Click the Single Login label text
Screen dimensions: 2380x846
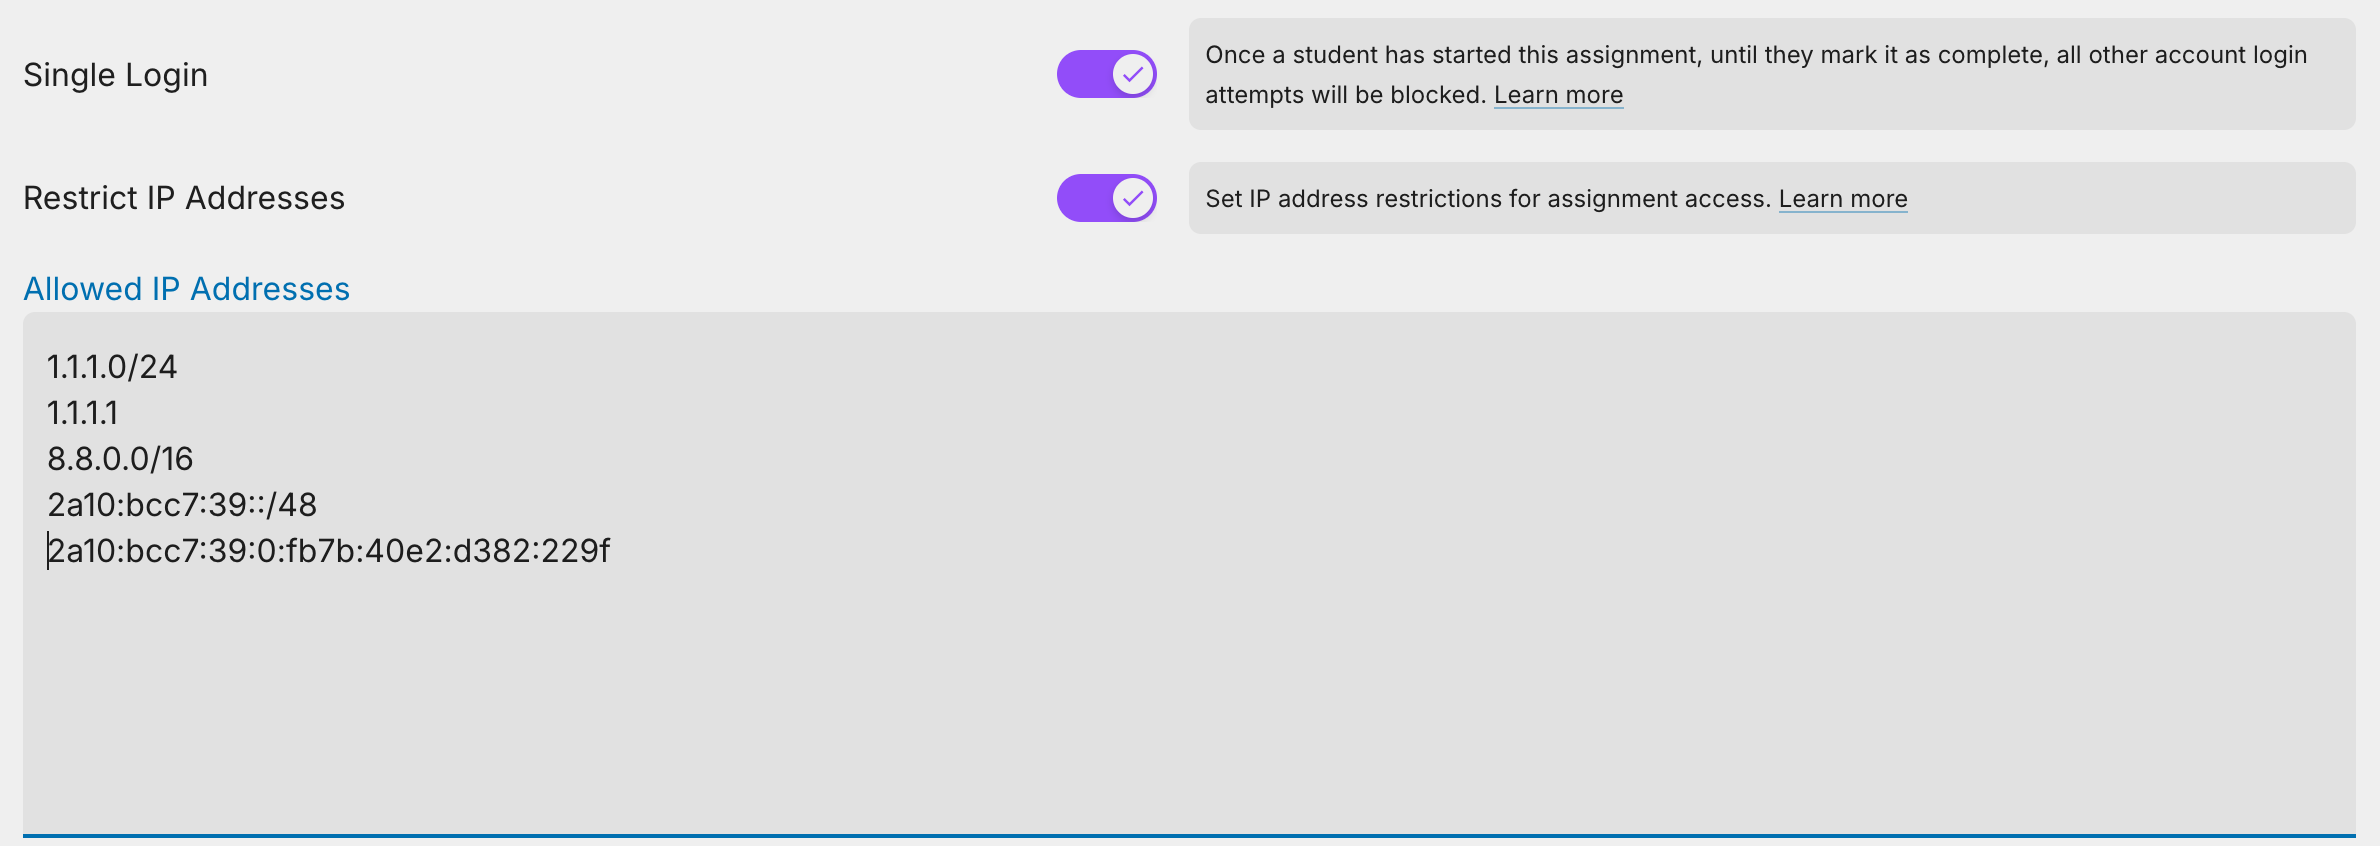115,73
